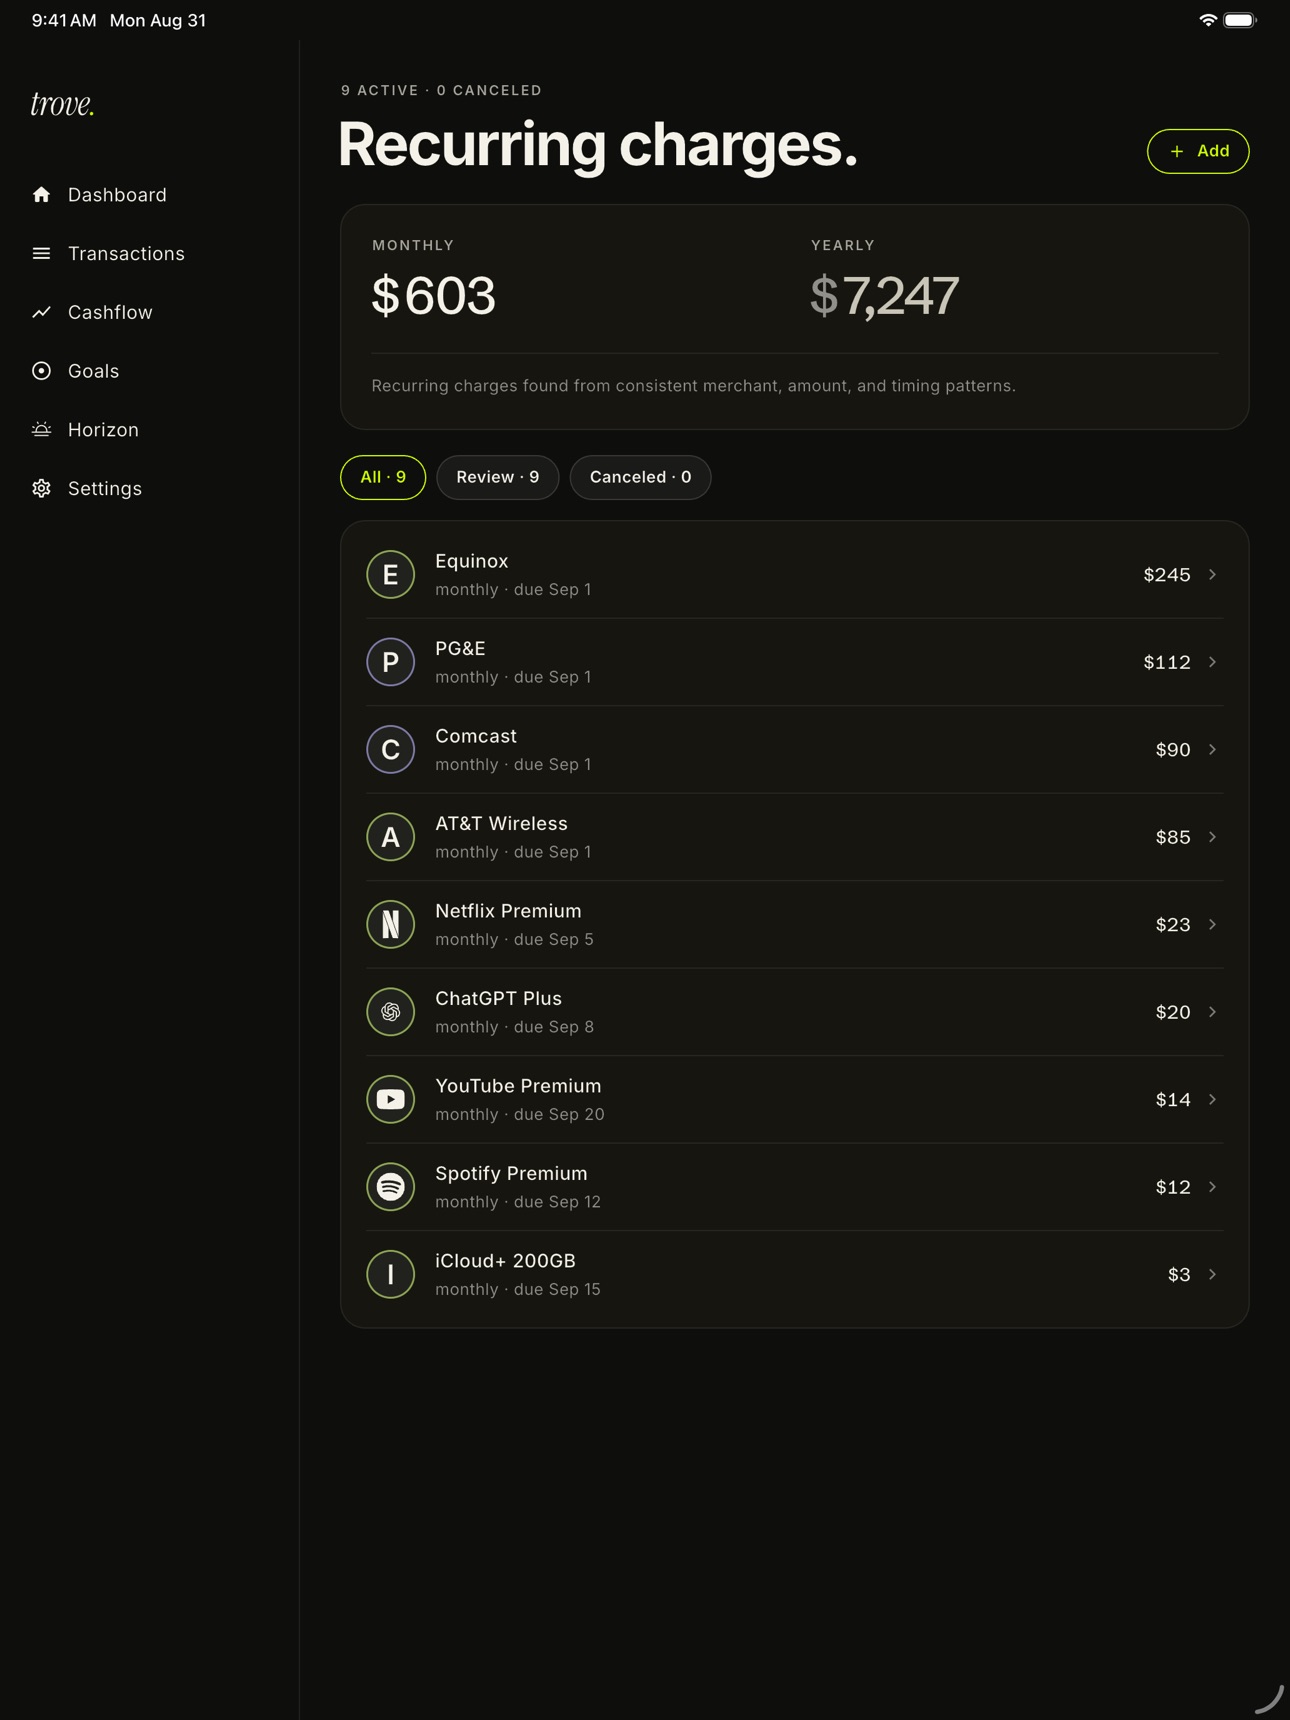Click the Horizon sunrise icon
Image resolution: width=1290 pixels, height=1720 pixels.
tap(41, 430)
